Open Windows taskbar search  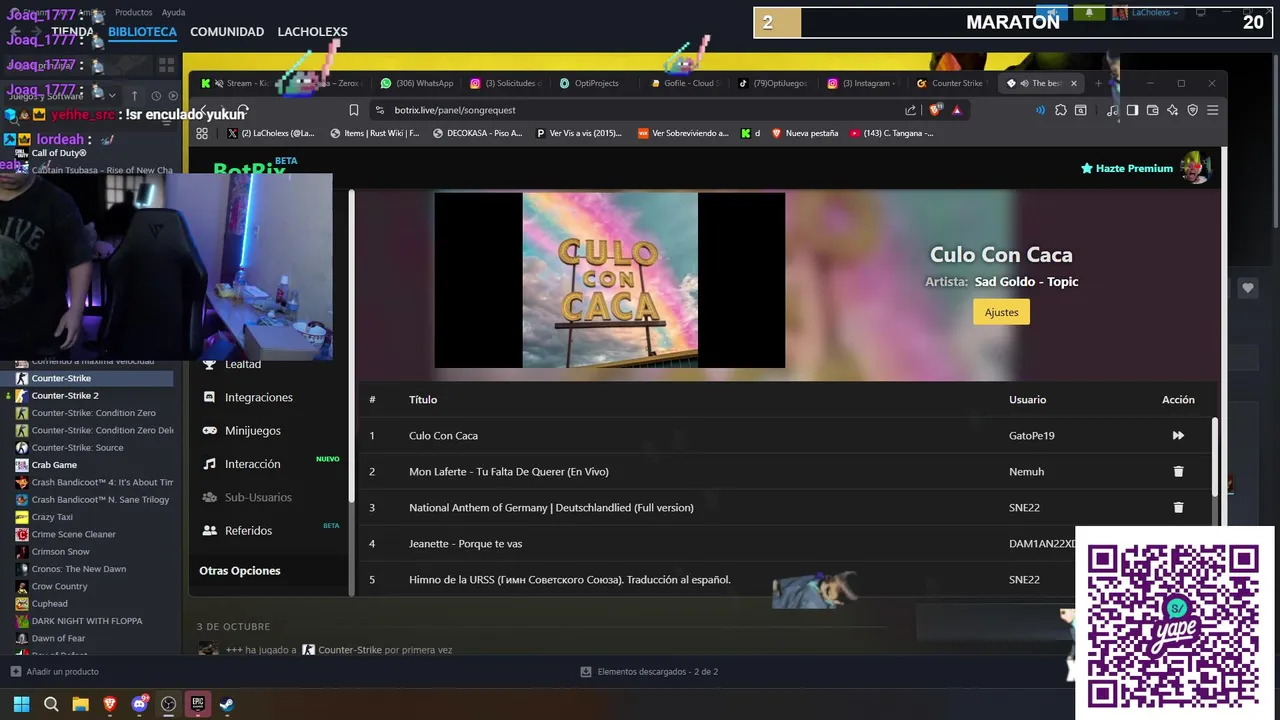click(x=51, y=704)
